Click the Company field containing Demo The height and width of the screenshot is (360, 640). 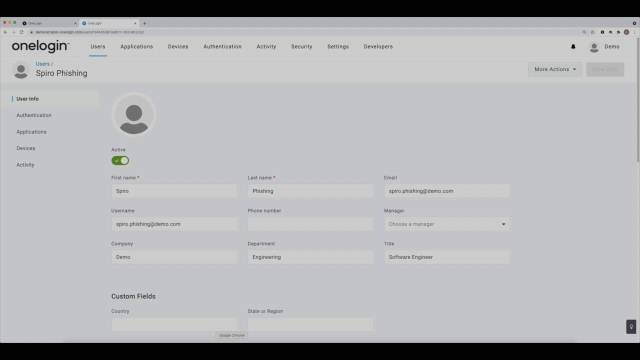174,257
